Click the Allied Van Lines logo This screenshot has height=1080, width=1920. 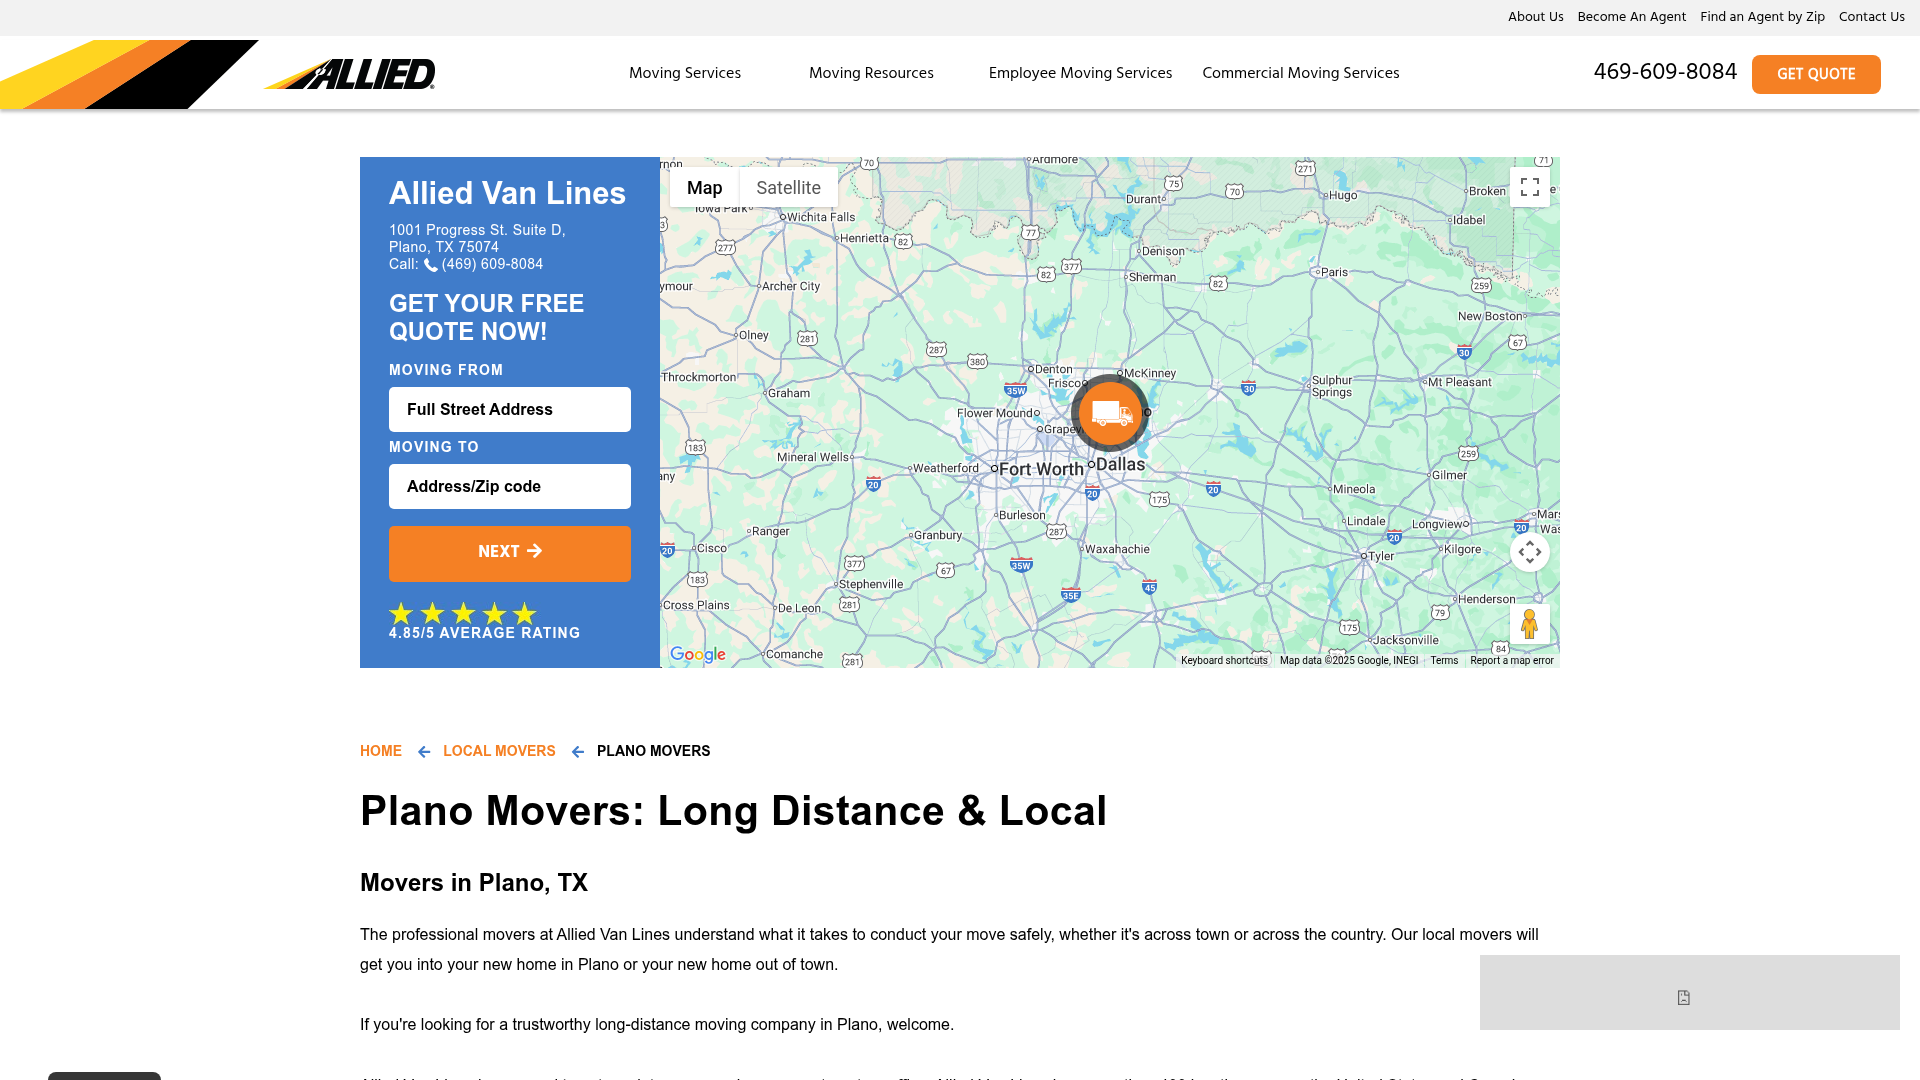coord(357,73)
